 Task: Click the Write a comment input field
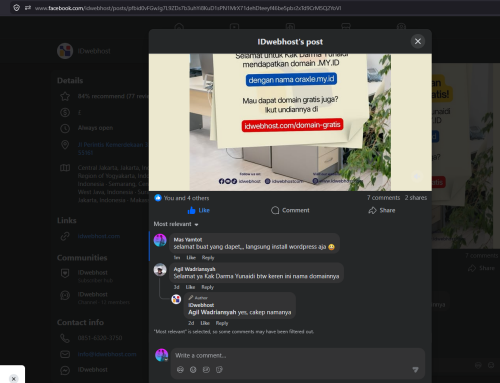point(298,356)
